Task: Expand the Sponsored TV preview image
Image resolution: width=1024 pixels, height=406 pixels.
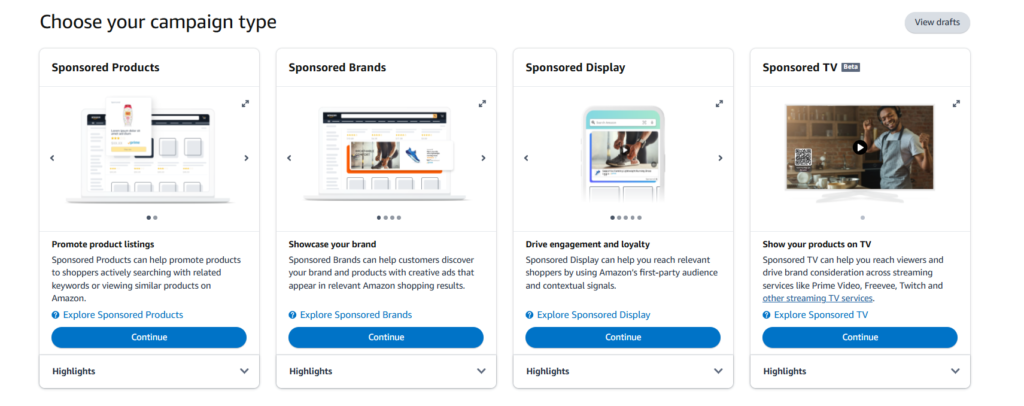Action: (x=957, y=103)
